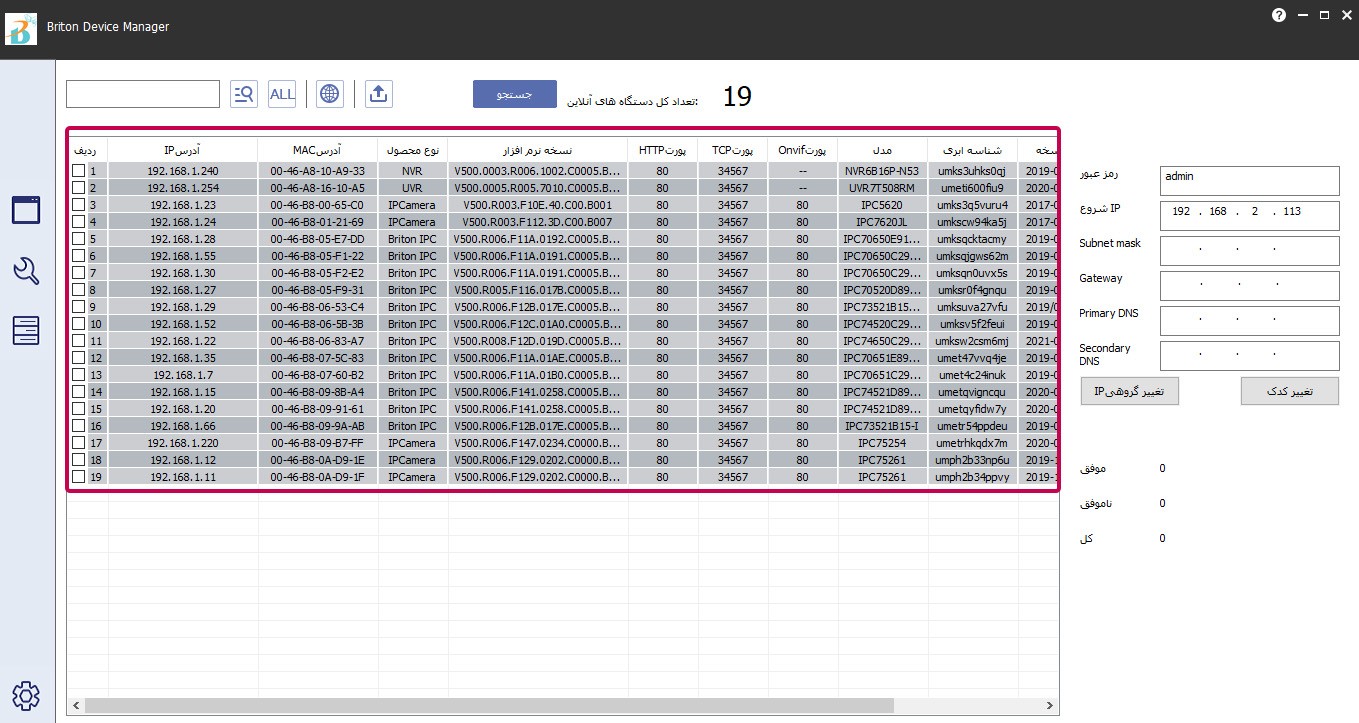This screenshot has width=1359, height=723.
Task: Click the search filter icon in the toolbar
Action: (x=243, y=94)
